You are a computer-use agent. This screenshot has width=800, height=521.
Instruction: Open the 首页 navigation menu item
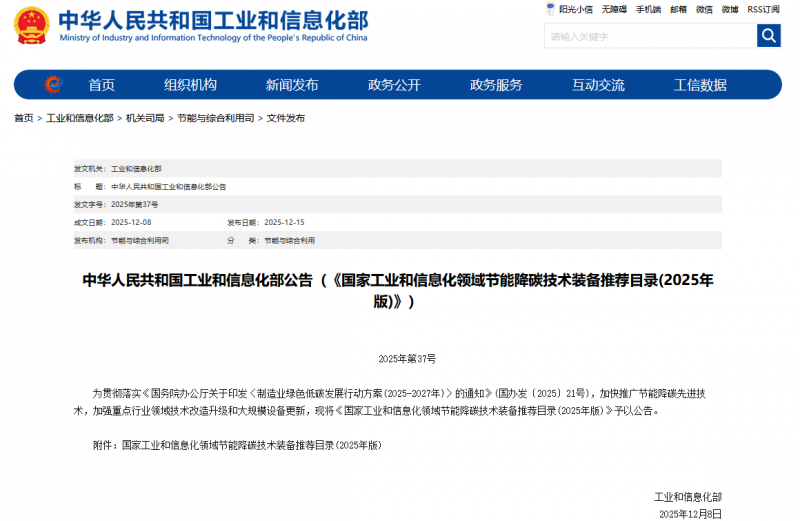pos(102,85)
